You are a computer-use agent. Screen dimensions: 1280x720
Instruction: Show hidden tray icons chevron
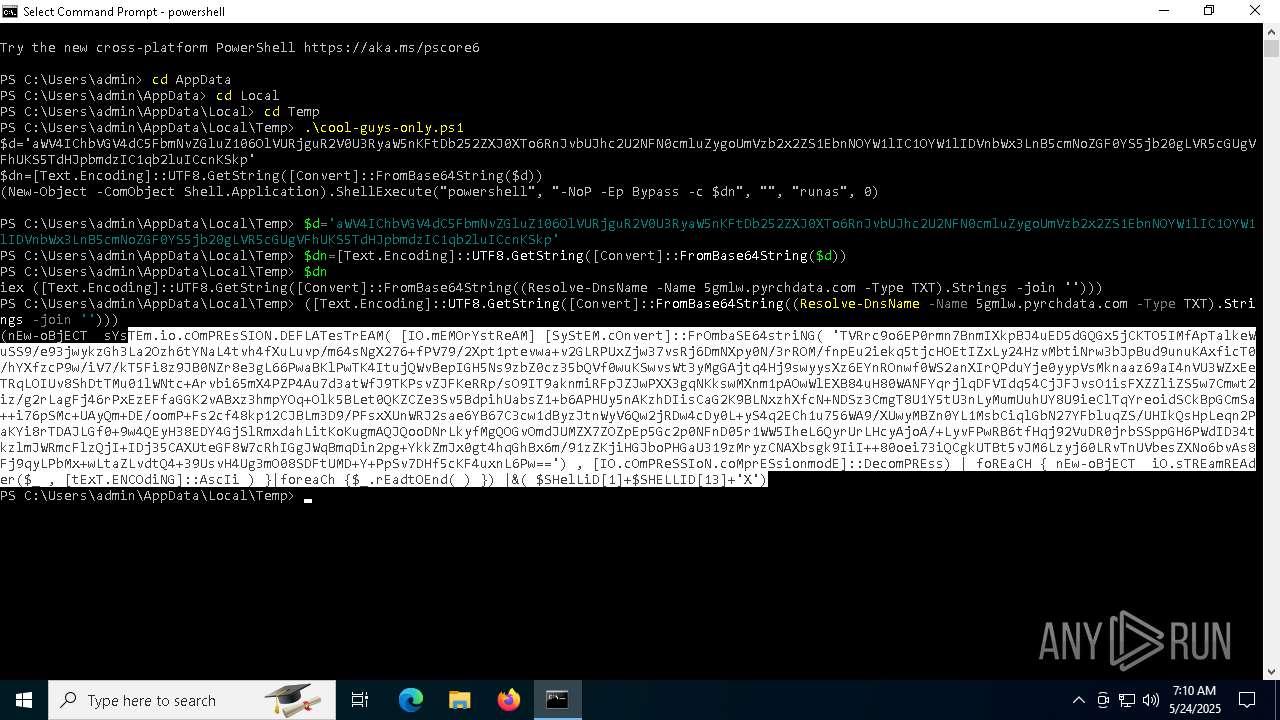[x=1078, y=700]
